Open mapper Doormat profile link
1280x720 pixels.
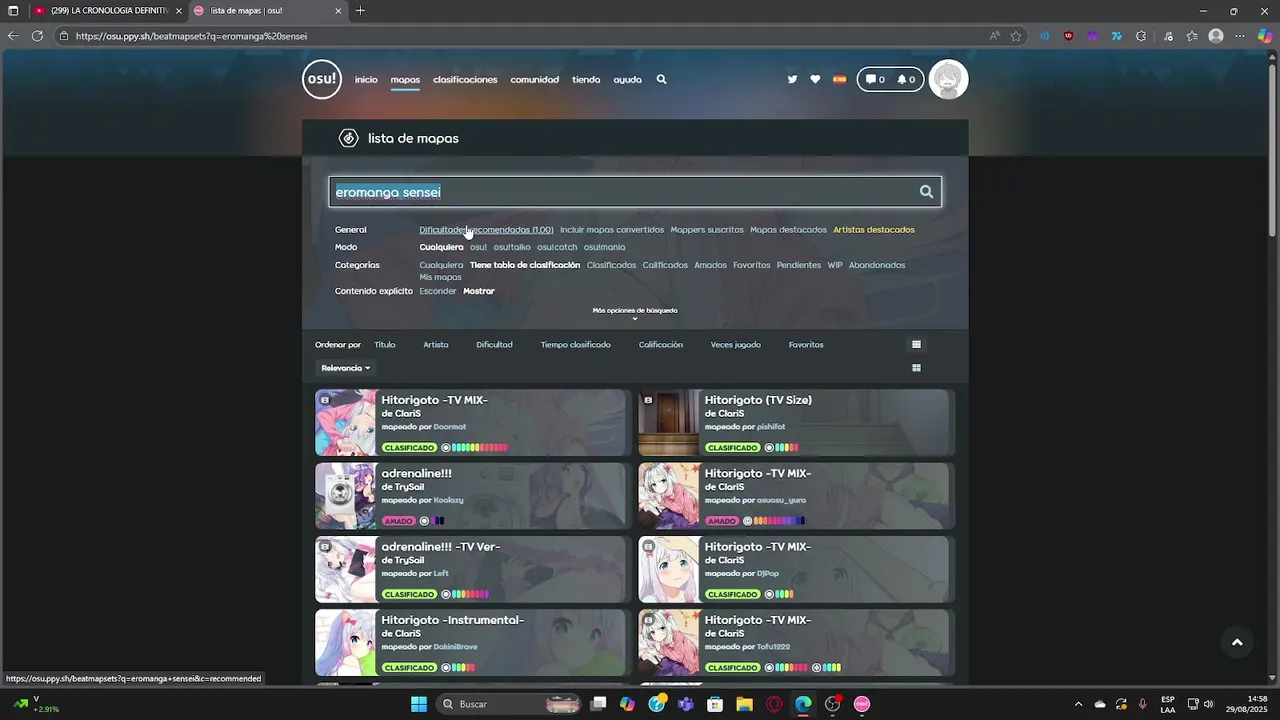pyautogui.click(x=450, y=427)
